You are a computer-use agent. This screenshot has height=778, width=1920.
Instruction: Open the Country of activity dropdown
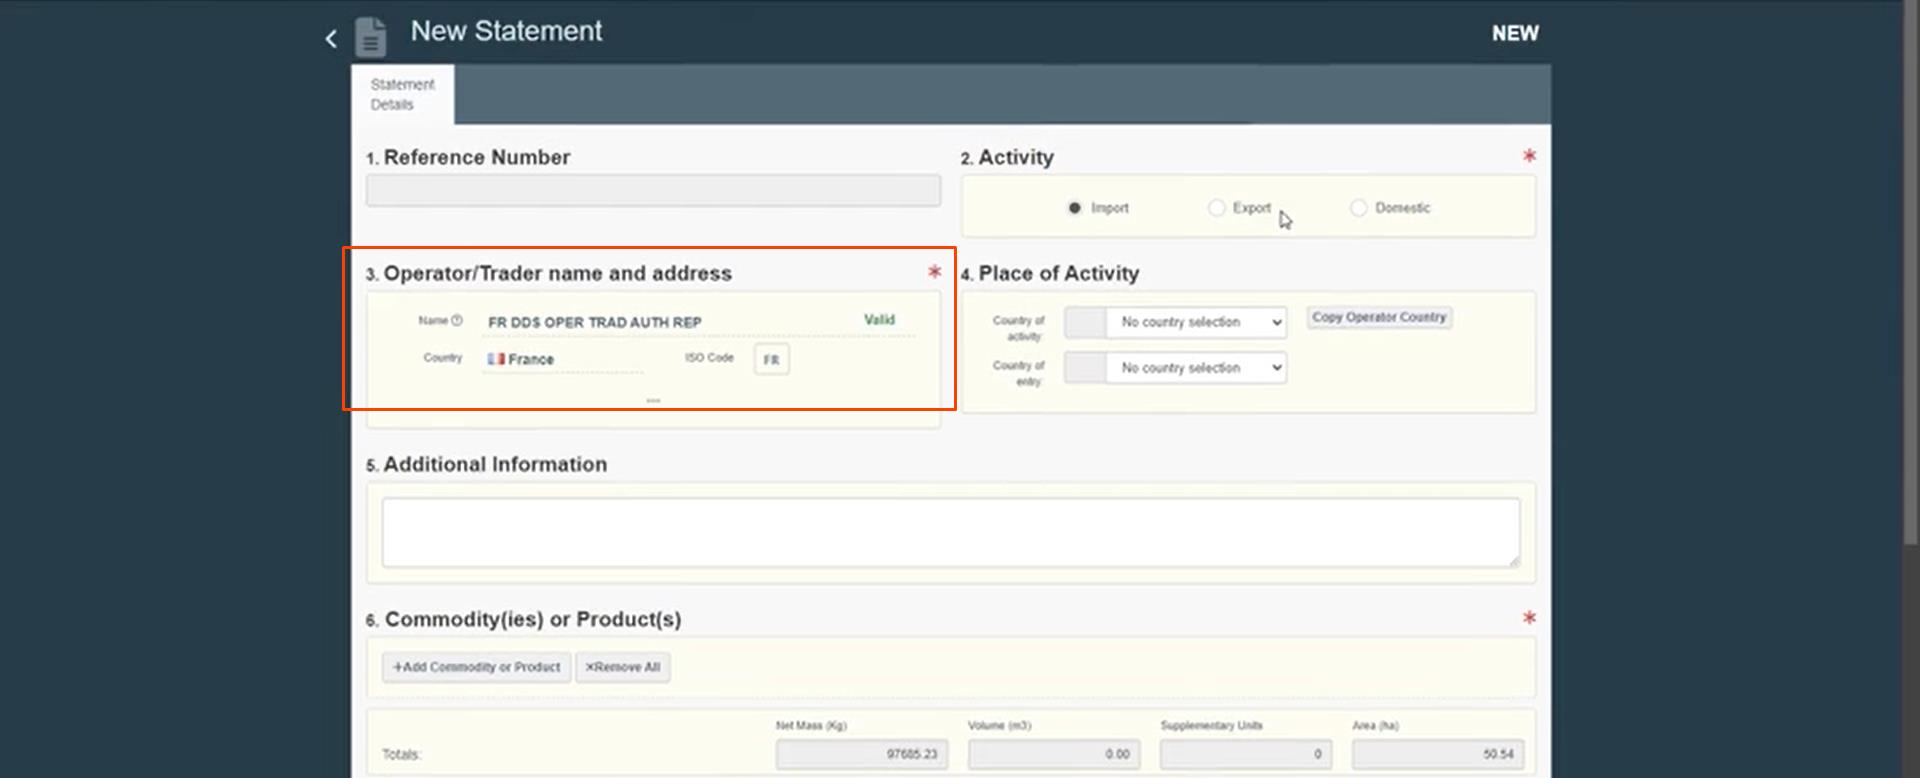tap(1196, 322)
